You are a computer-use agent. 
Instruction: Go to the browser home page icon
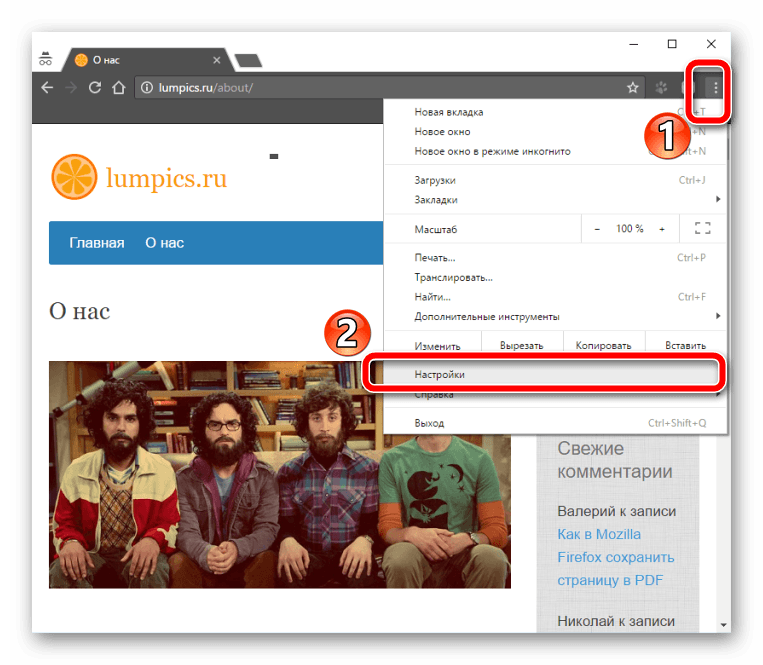coord(119,88)
